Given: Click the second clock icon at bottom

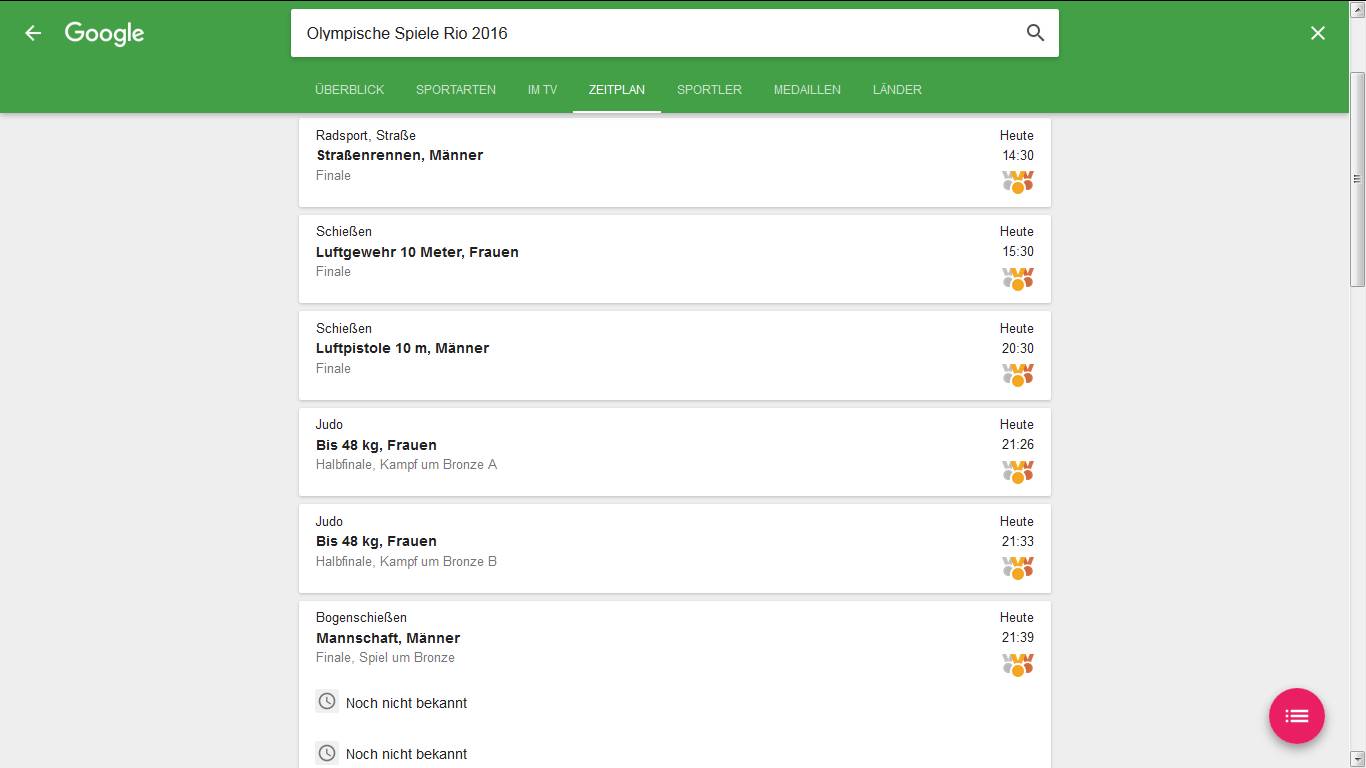Looking at the screenshot, I should point(327,753).
